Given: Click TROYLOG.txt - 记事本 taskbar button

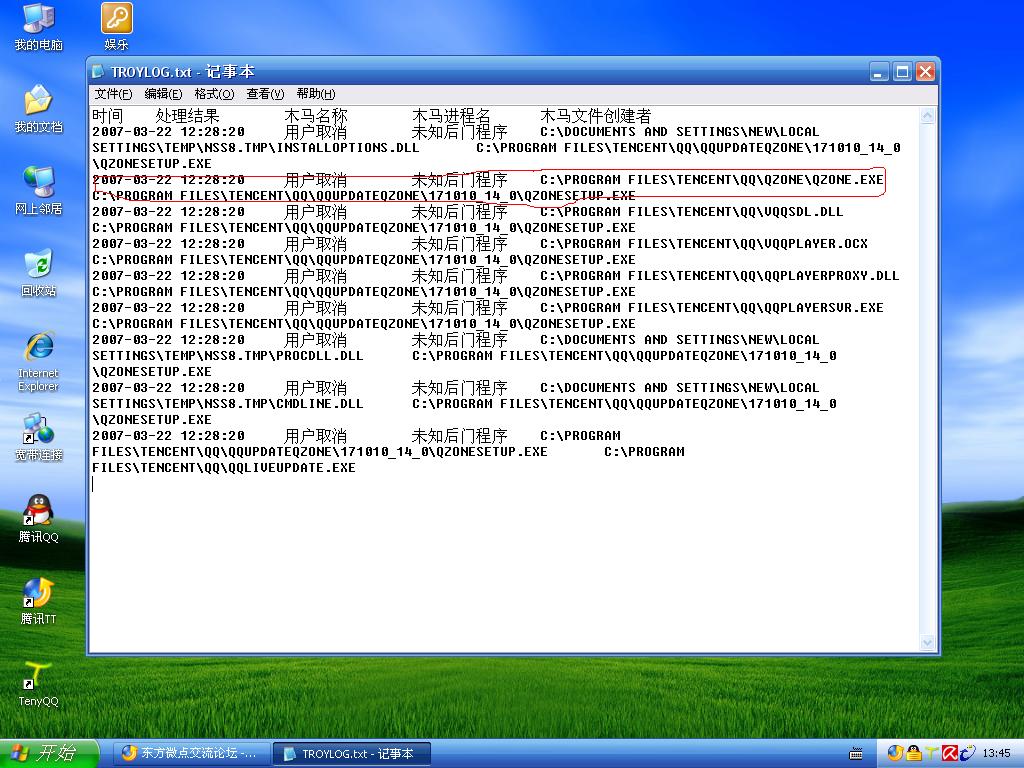Looking at the screenshot, I should pos(351,753).
